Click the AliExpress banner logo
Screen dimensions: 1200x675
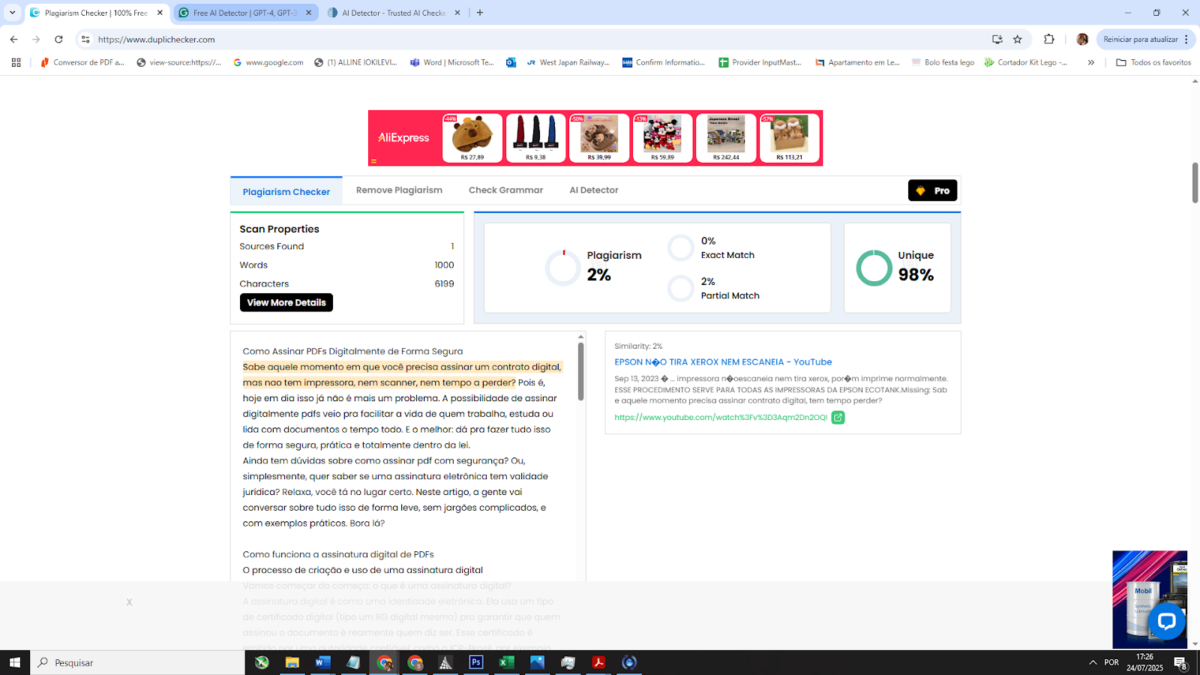tap(404, 138)
